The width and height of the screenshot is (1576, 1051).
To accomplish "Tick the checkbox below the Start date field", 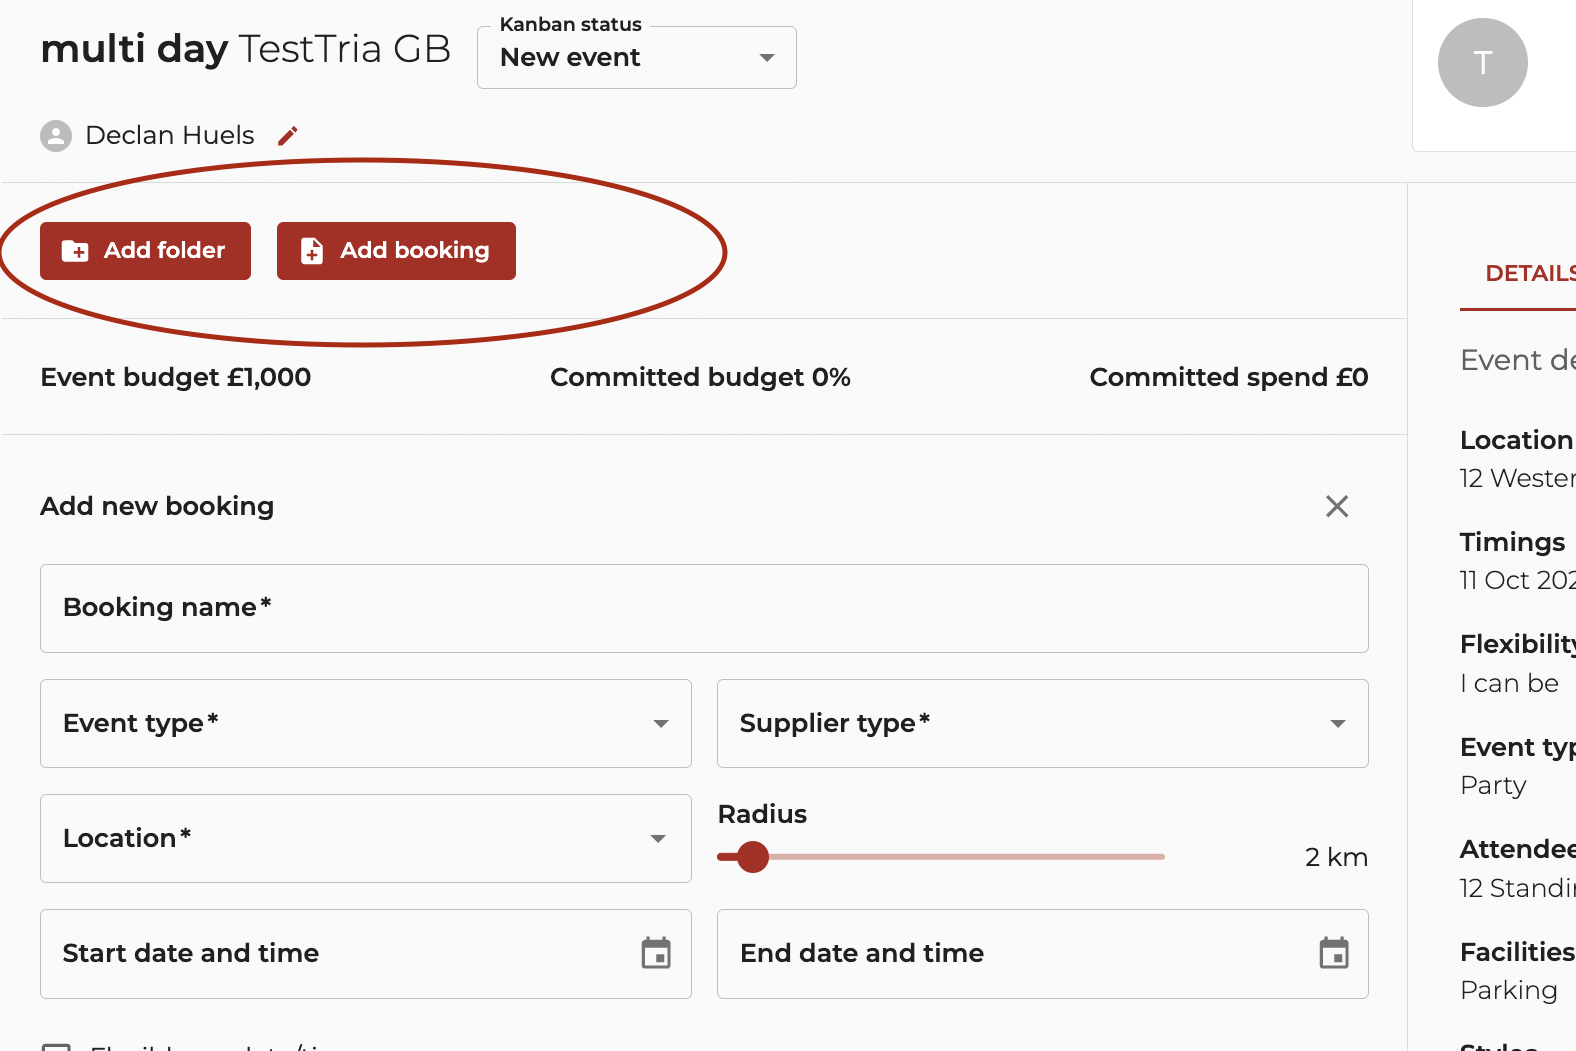I will [x=56, y=1046].
